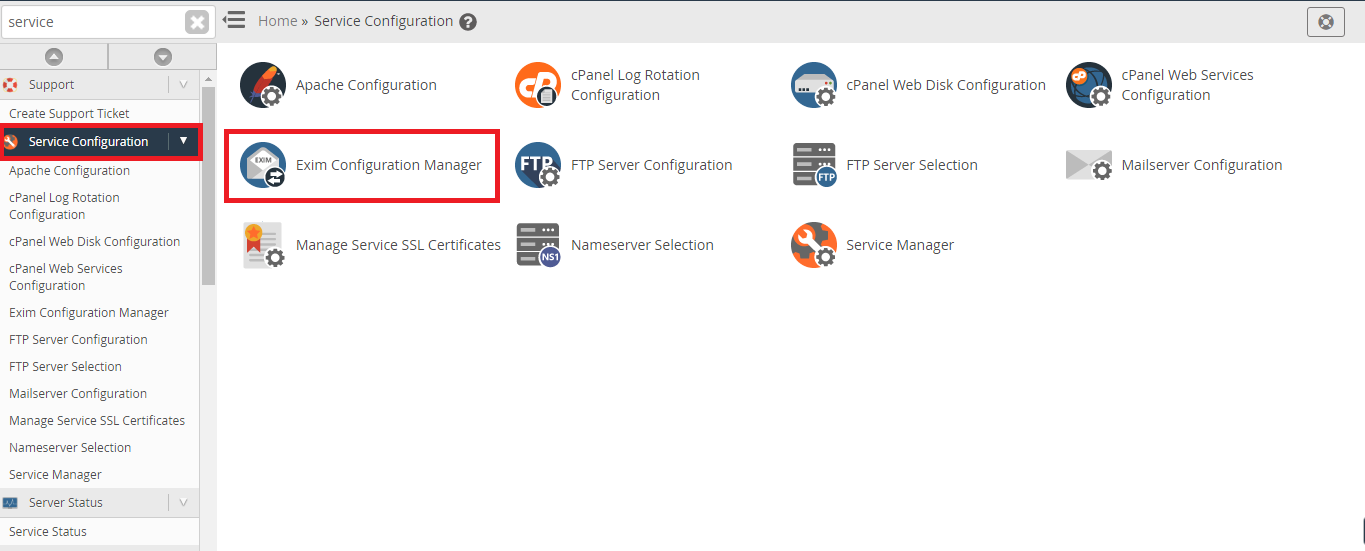Open the Exim Configuration Manager envelope icon
This screenshot has height=551, width=1365.
click(x=263, y=165)
